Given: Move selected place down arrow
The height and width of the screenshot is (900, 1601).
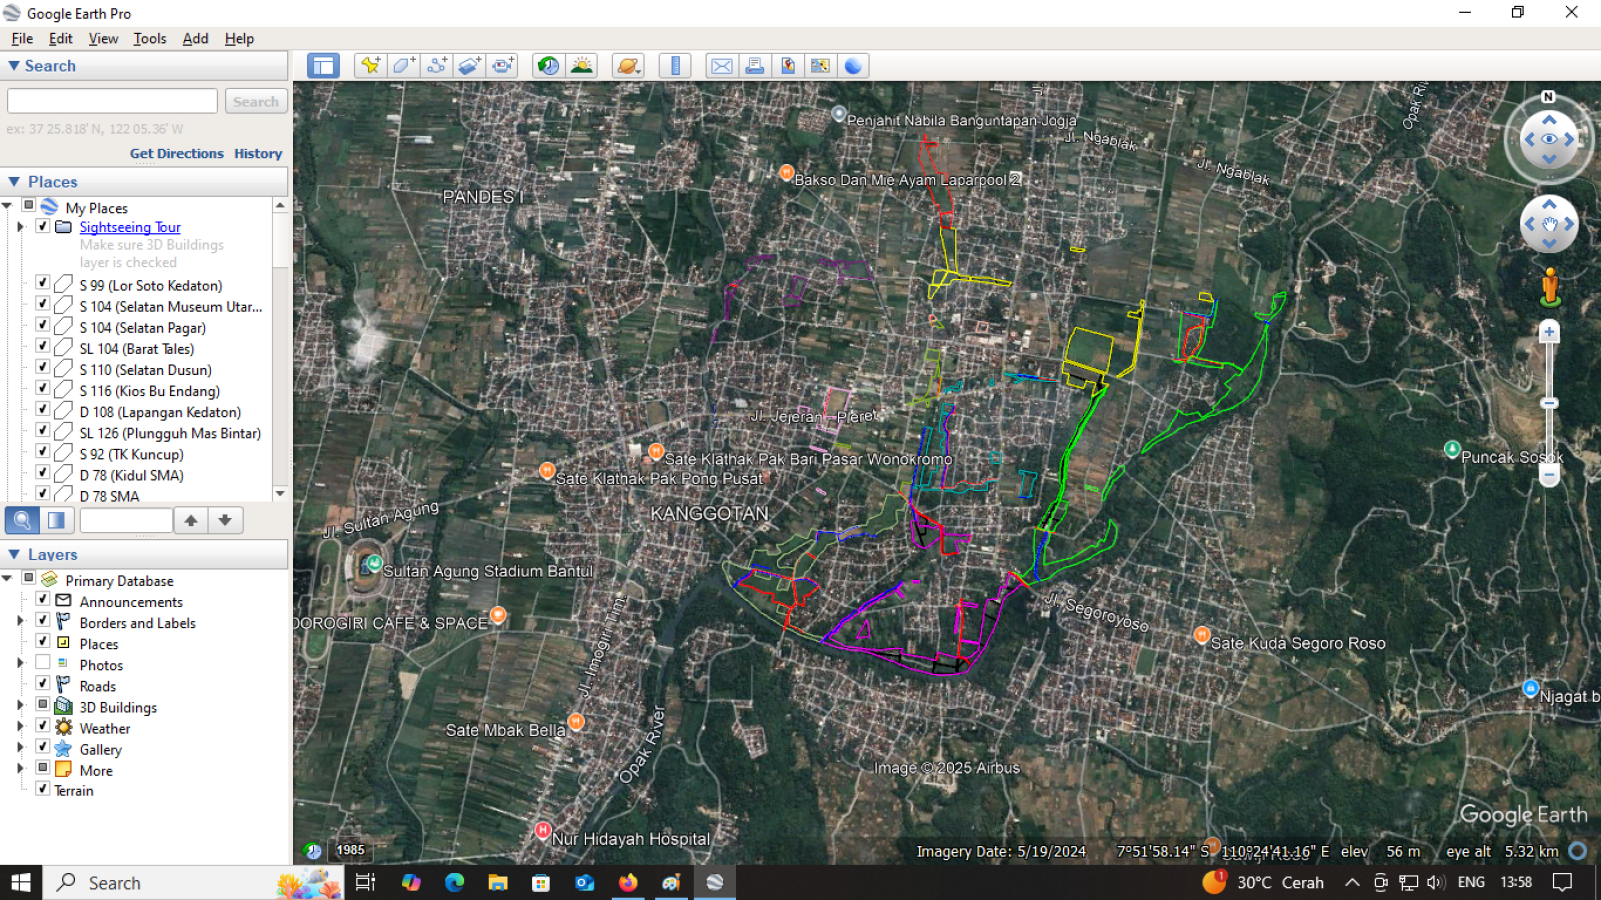Looking at the screenshot, I should point(225,520).
